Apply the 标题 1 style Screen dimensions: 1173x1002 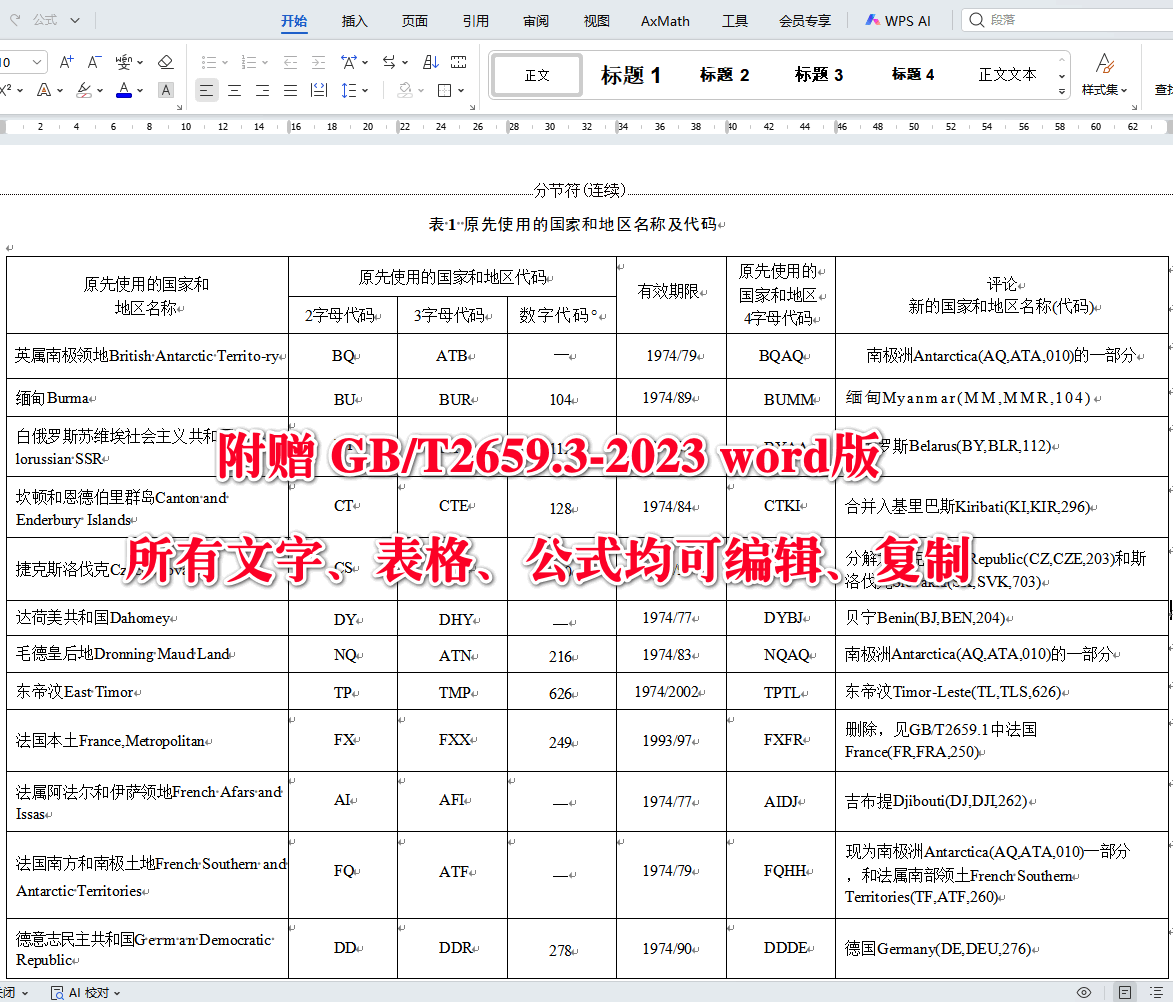tap(630, 74)
